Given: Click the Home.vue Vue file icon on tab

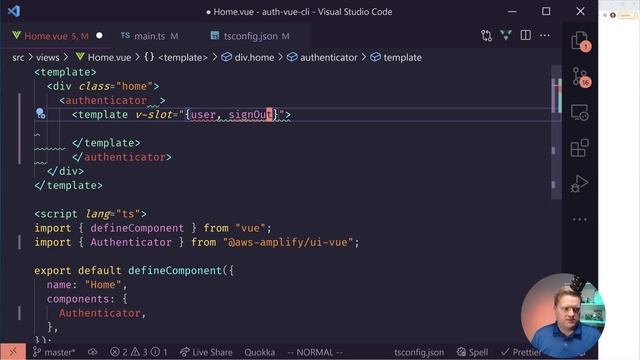Looking at the screenshot, I should [17, 36].
